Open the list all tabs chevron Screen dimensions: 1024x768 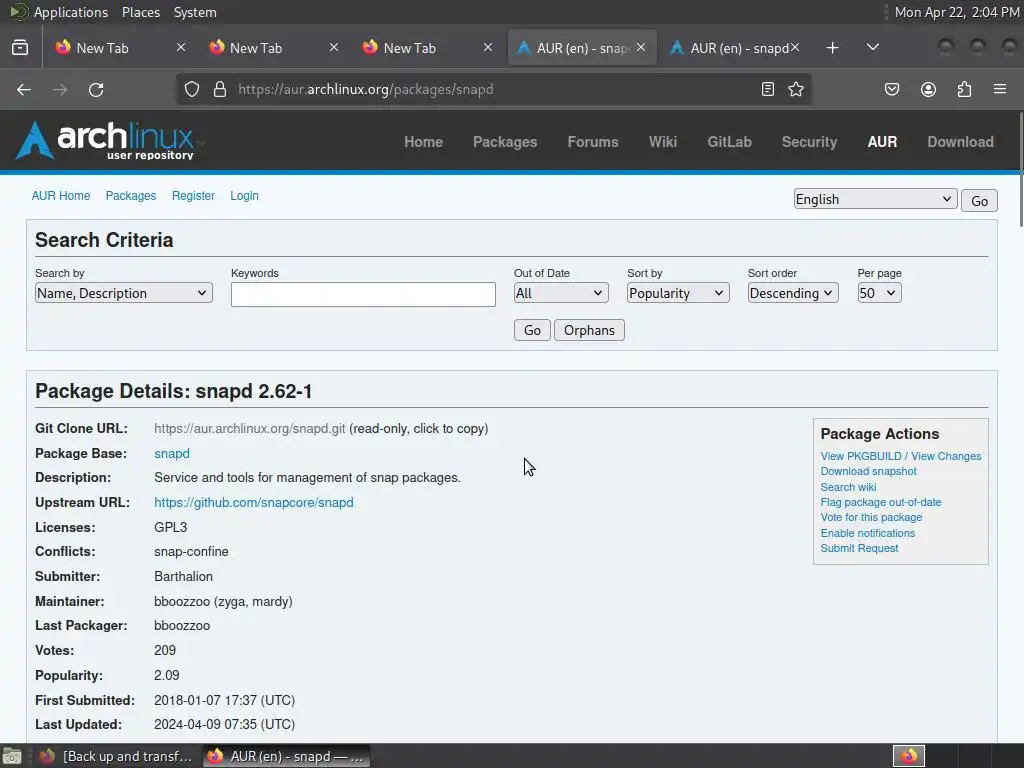[x=872, y=48]
